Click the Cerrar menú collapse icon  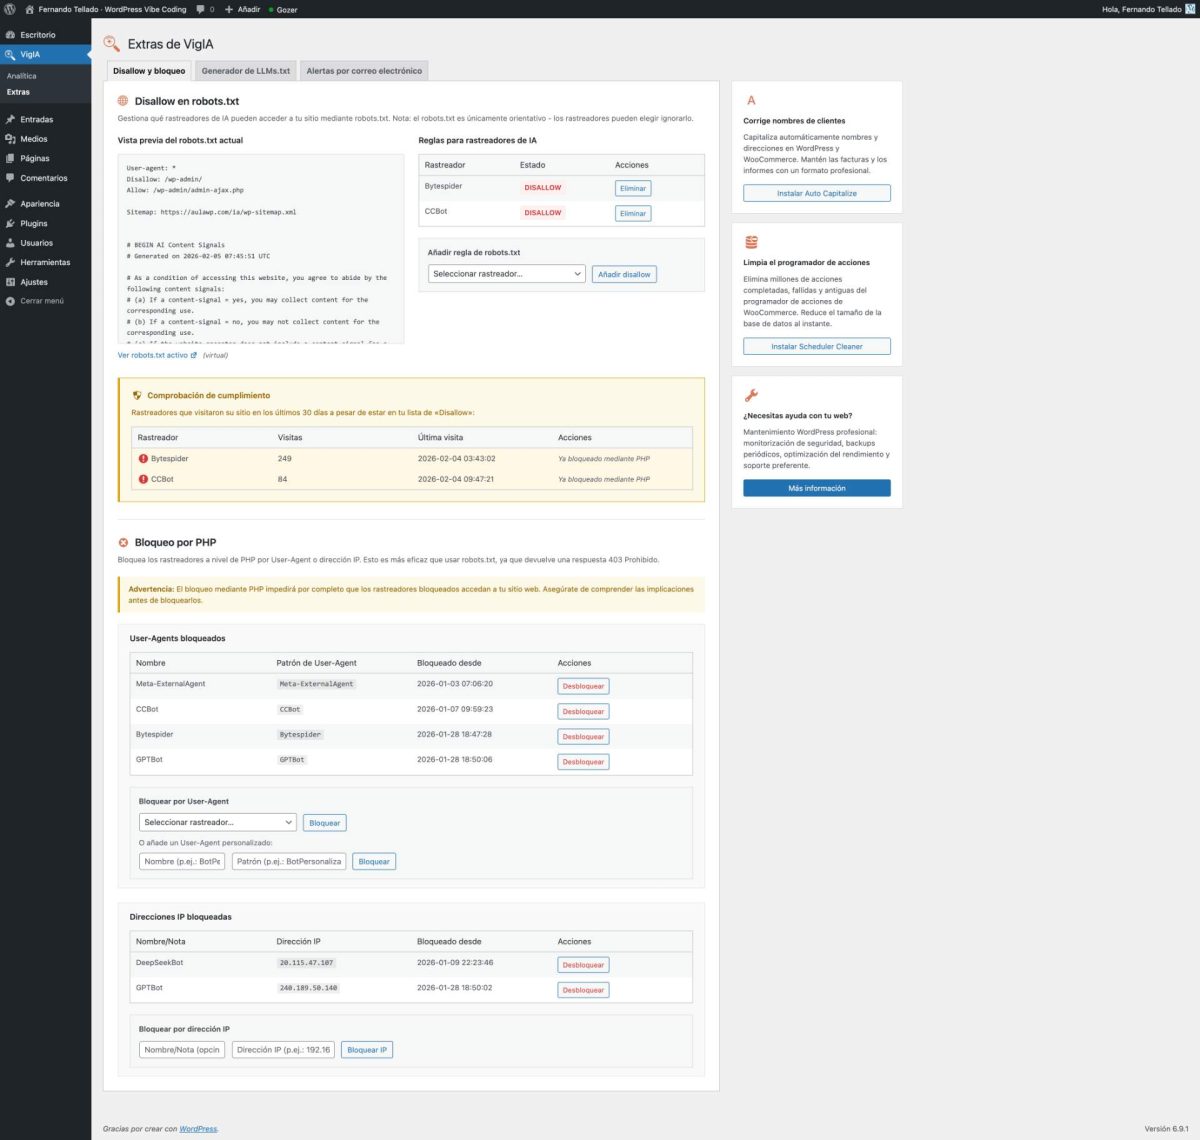click(x=10, y=301)
